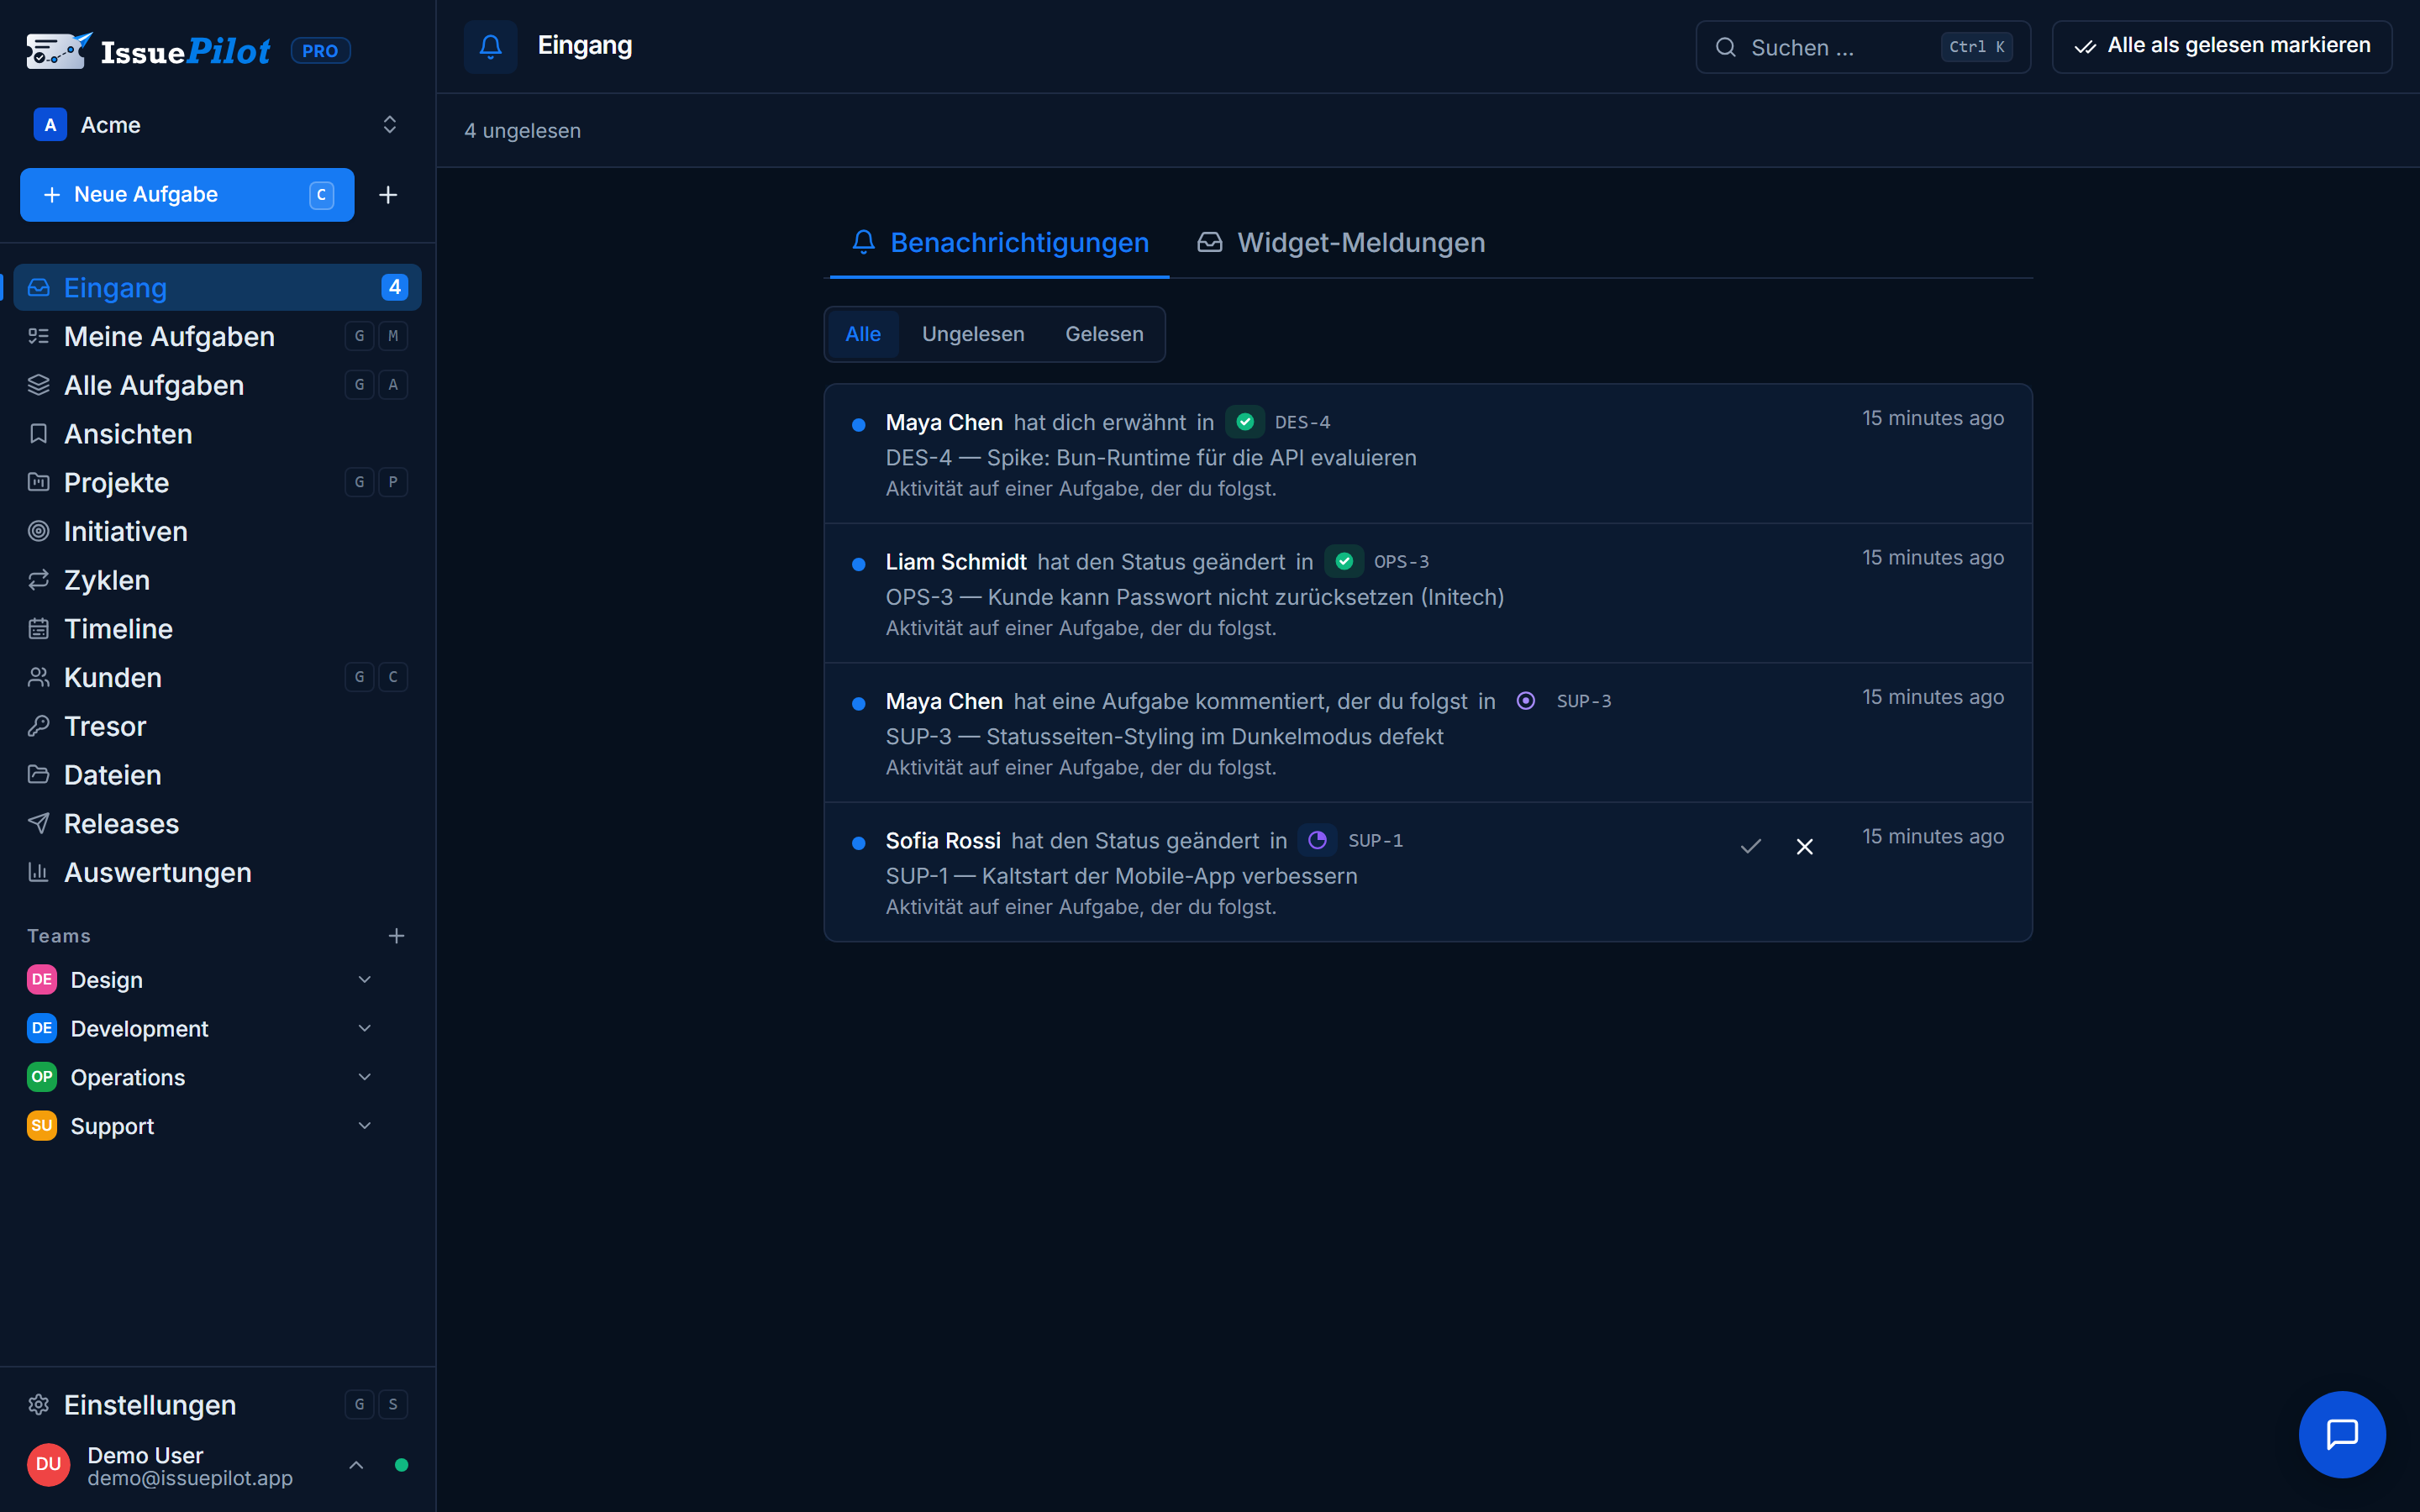
Task: Open Auswertungen analytics
Action: (217, 872)
